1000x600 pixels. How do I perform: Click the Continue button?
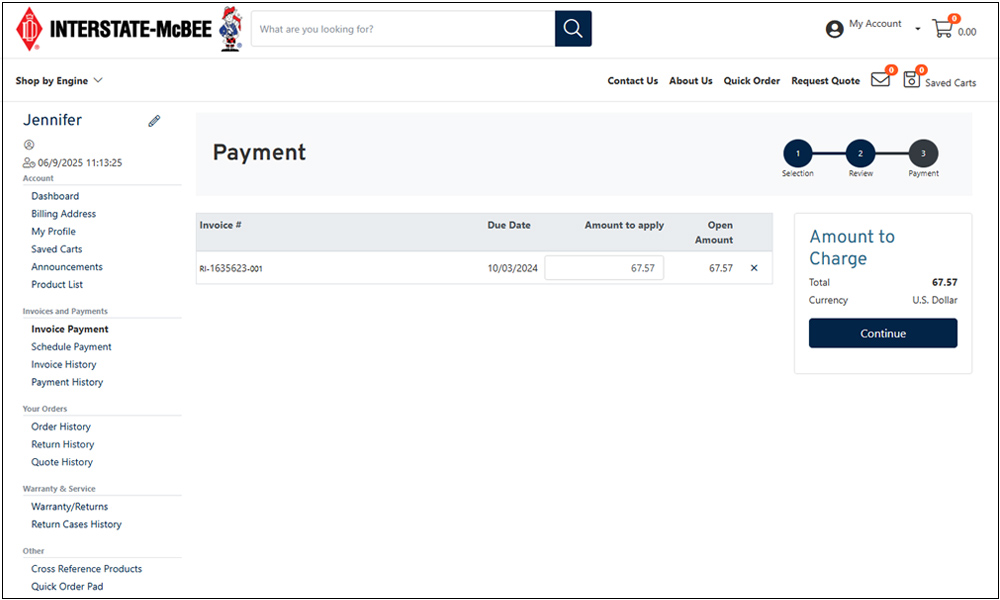pos(883,333)
